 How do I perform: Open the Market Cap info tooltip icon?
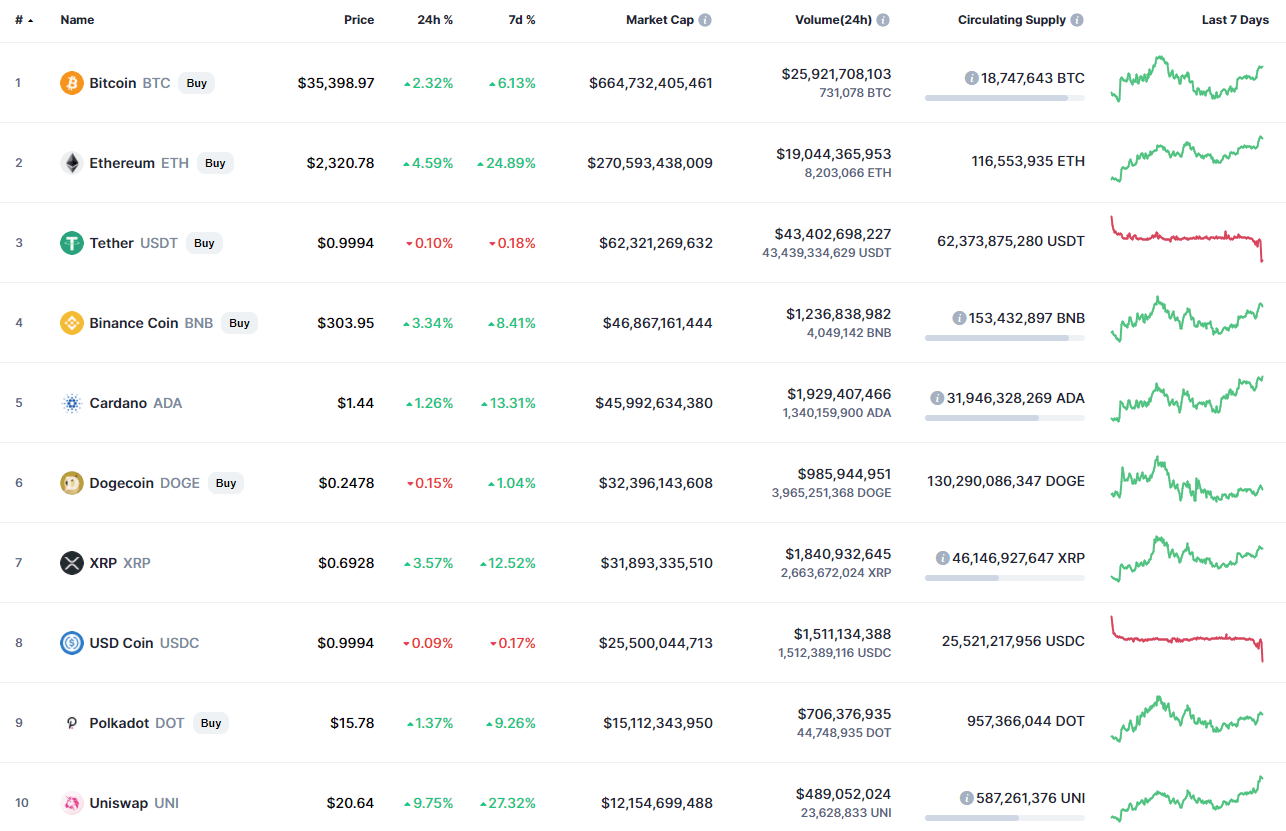click(705, 20)
